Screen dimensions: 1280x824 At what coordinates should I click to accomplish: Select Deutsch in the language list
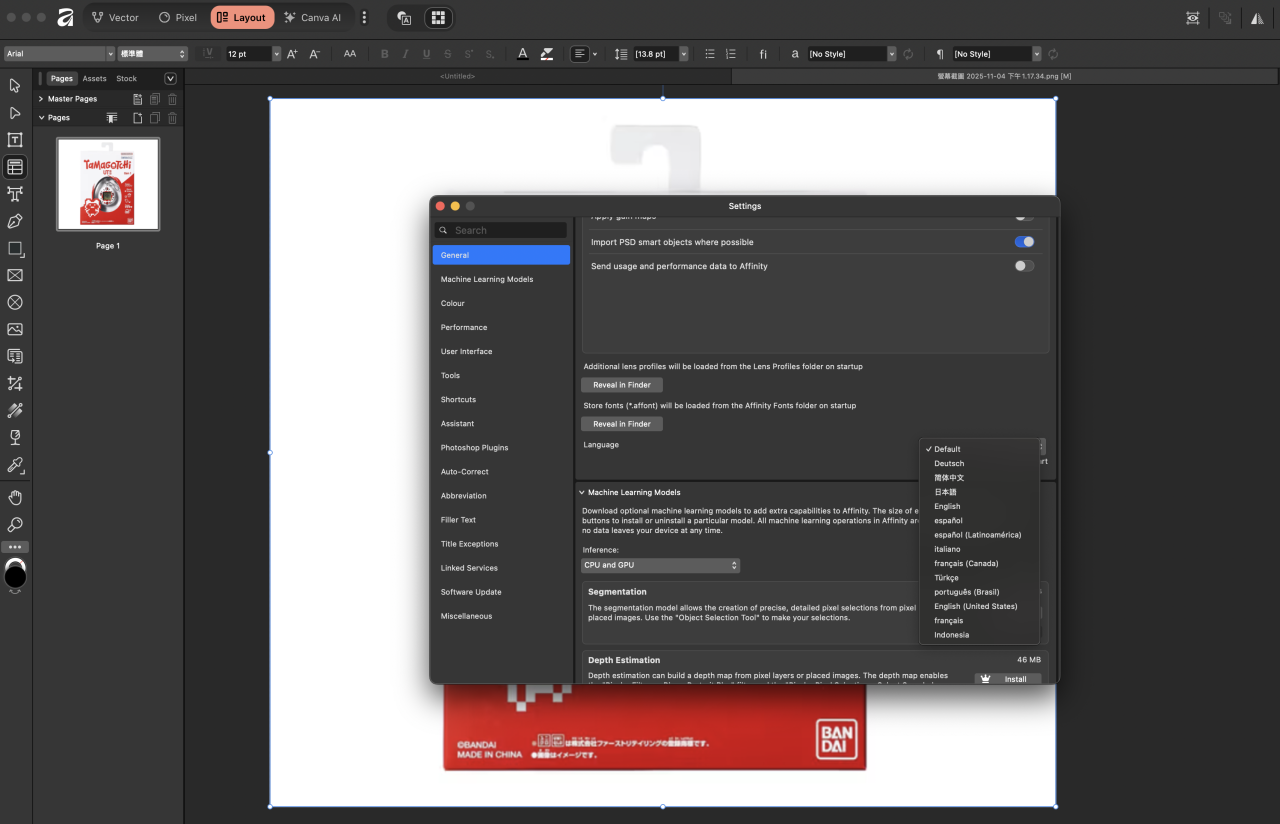(x=948, y=463)
